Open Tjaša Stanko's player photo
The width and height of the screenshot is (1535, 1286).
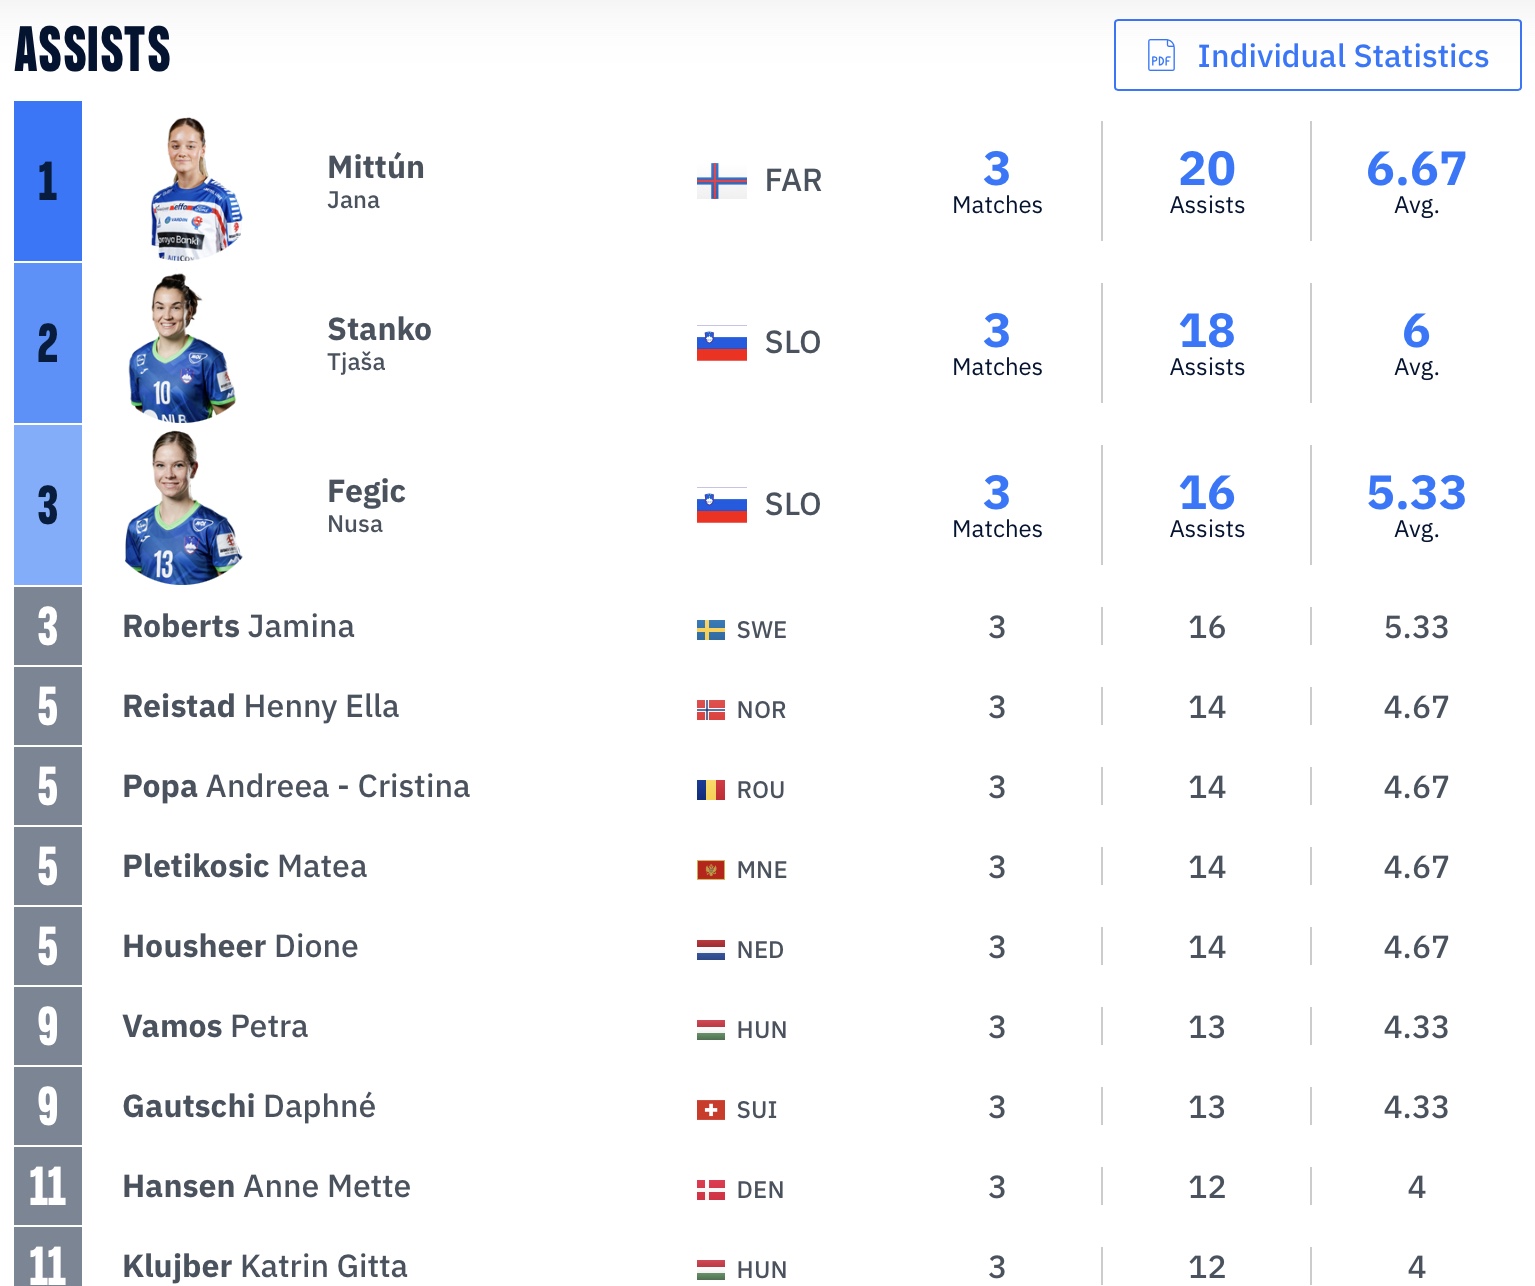(x=180, y=348)
